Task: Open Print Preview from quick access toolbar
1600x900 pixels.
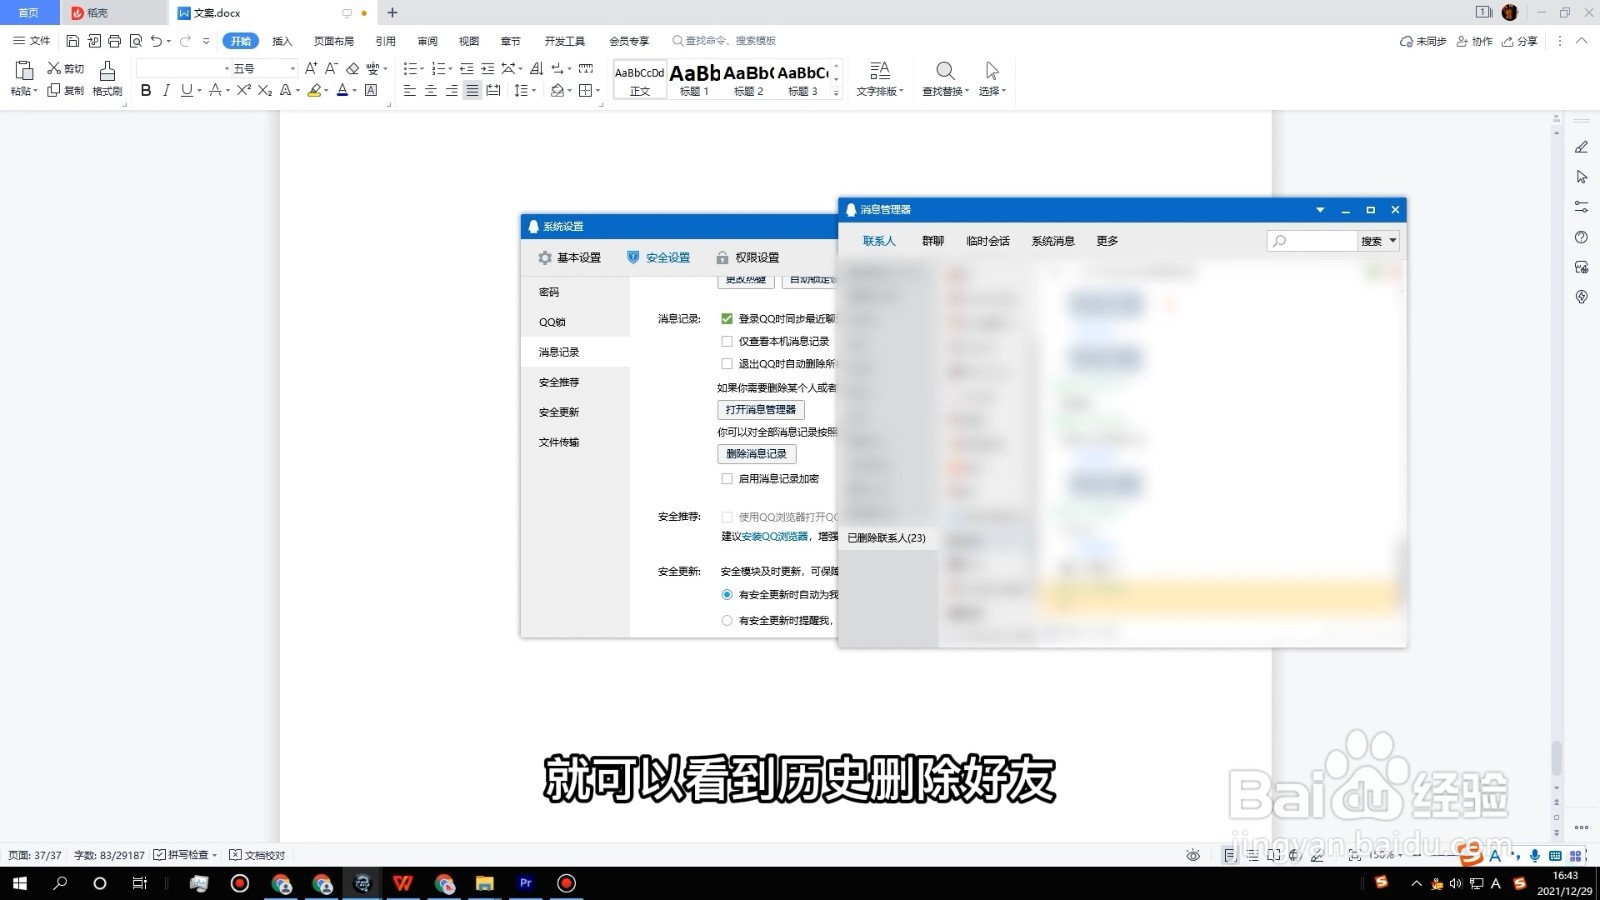Action: pyautogui.click(x=136, y=41)
